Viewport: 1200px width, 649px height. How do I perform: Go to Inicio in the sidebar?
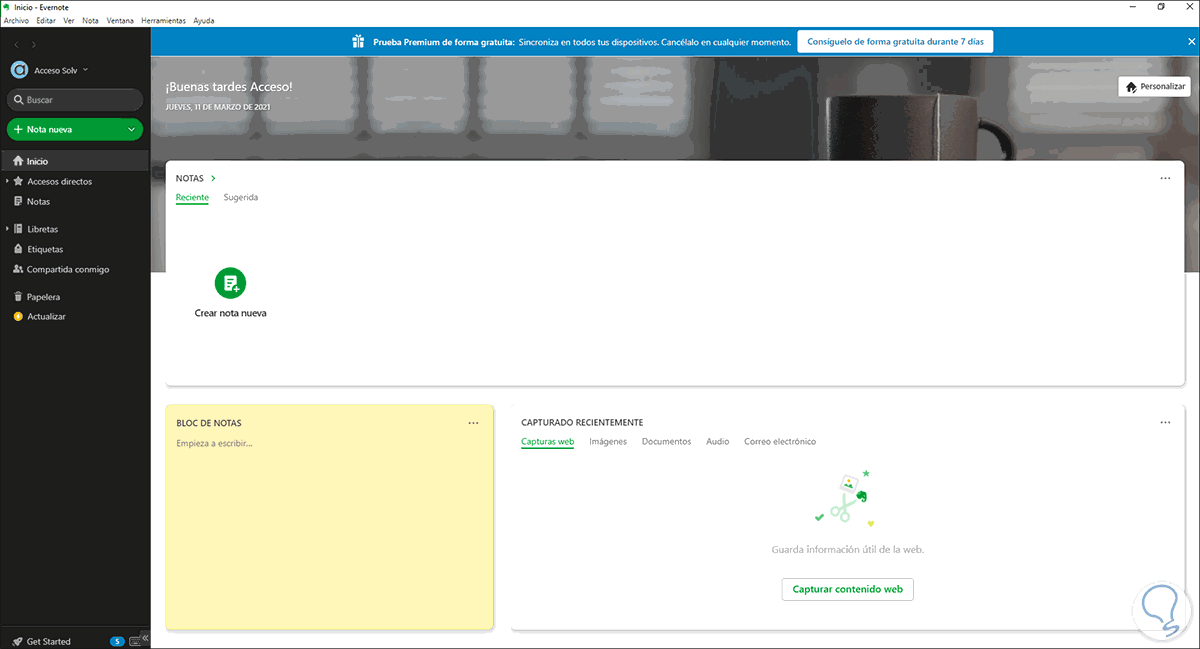pyautogui.click(x=75, y=161)
